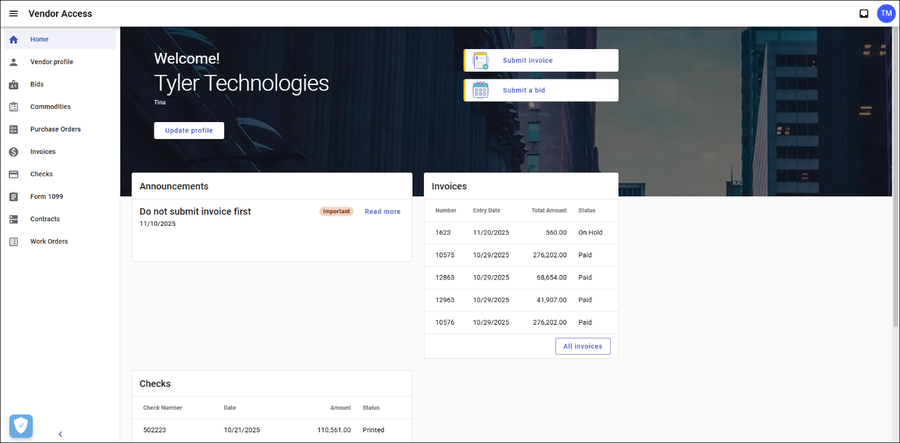Select invoice number 10576

tap(445, 322)
